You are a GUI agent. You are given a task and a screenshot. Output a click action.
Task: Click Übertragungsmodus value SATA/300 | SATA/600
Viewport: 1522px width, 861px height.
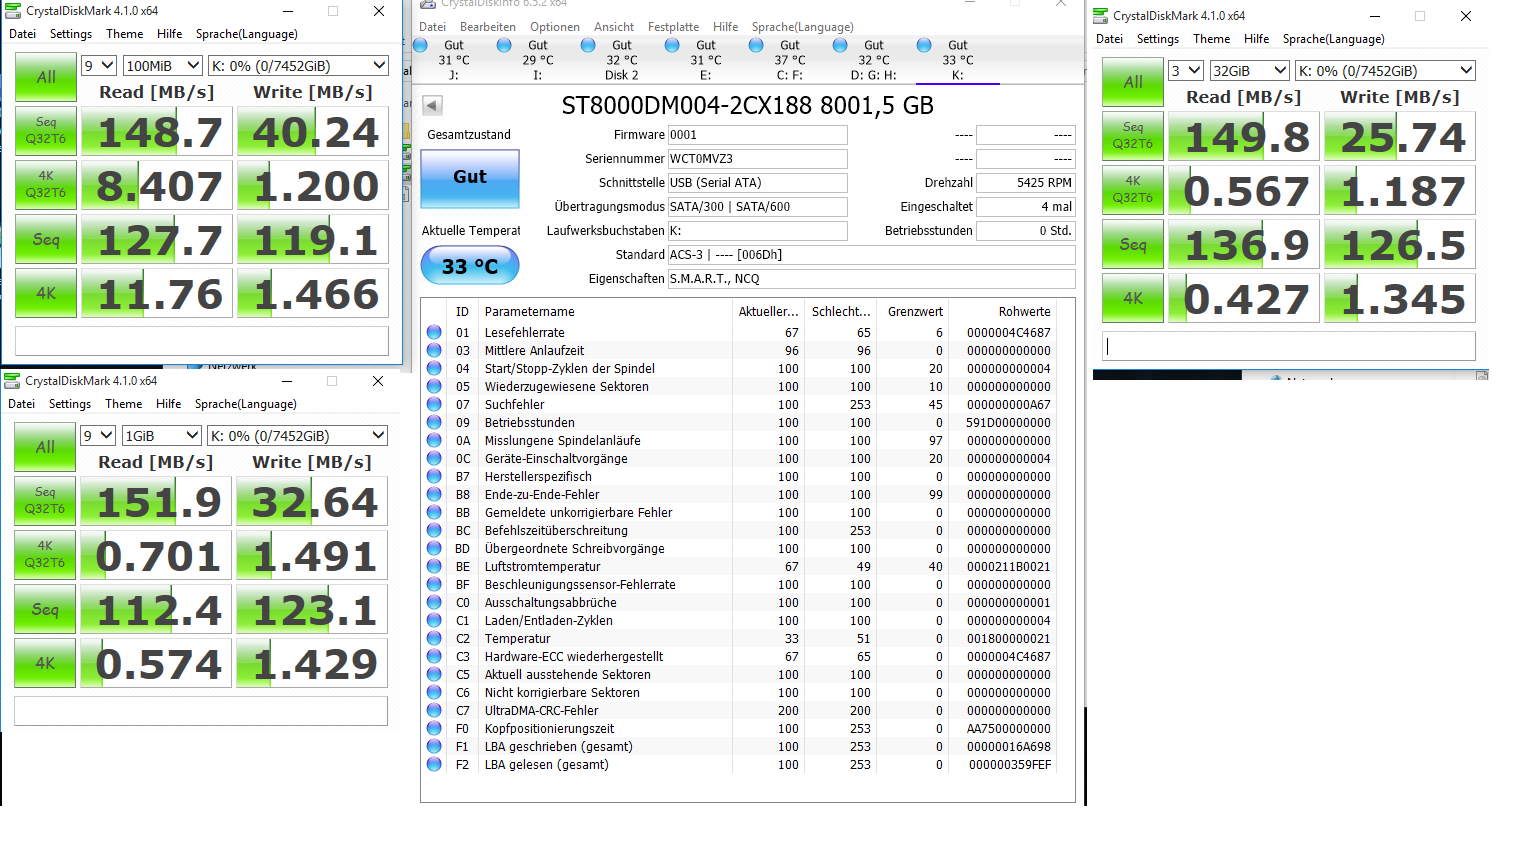pos(758,207)
